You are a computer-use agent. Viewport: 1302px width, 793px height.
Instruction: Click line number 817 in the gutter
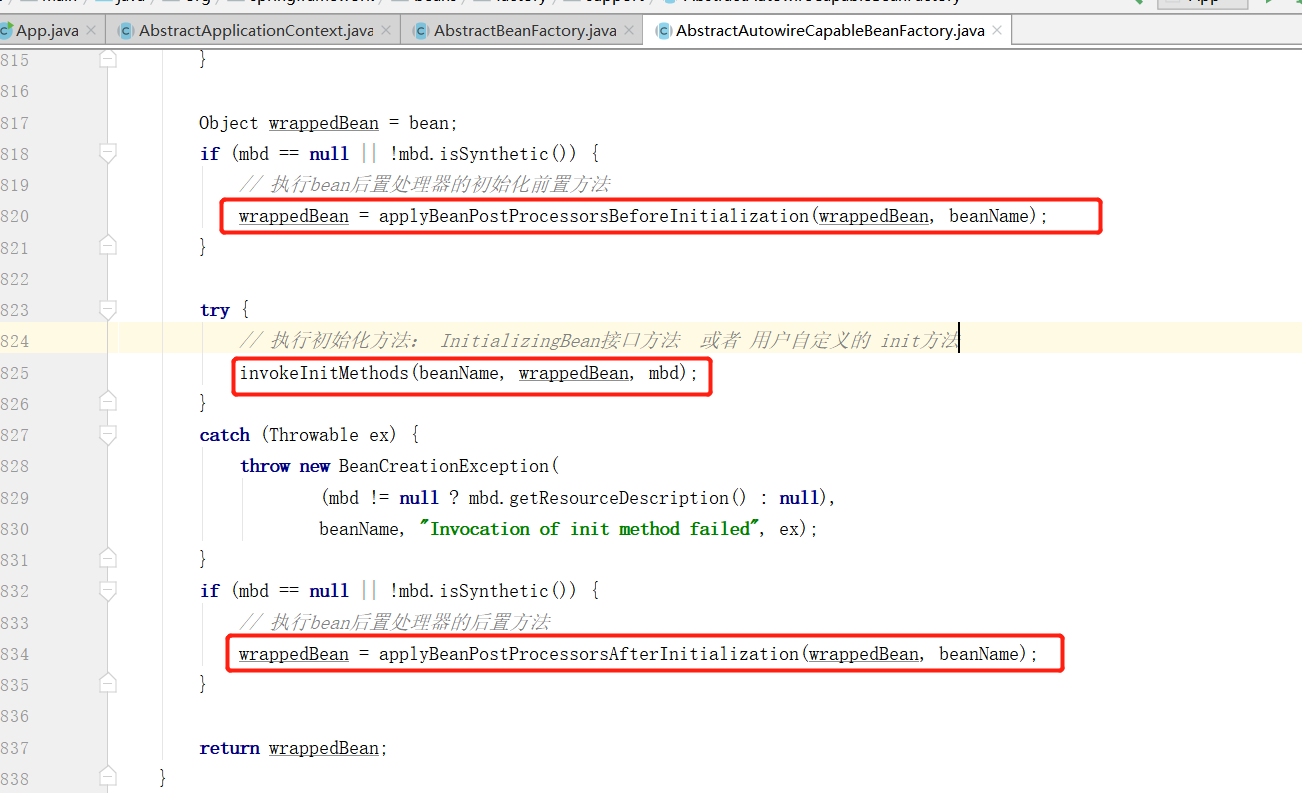tap(15, 123)
